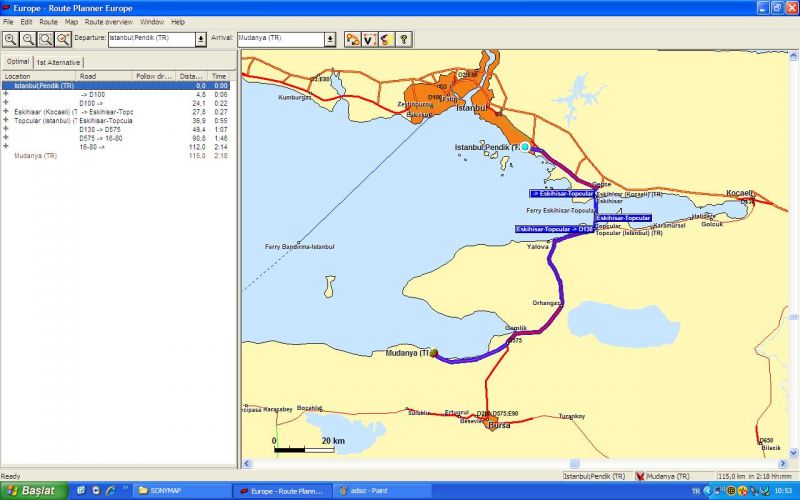Click the red flag icon in status bar

[640, 476]
